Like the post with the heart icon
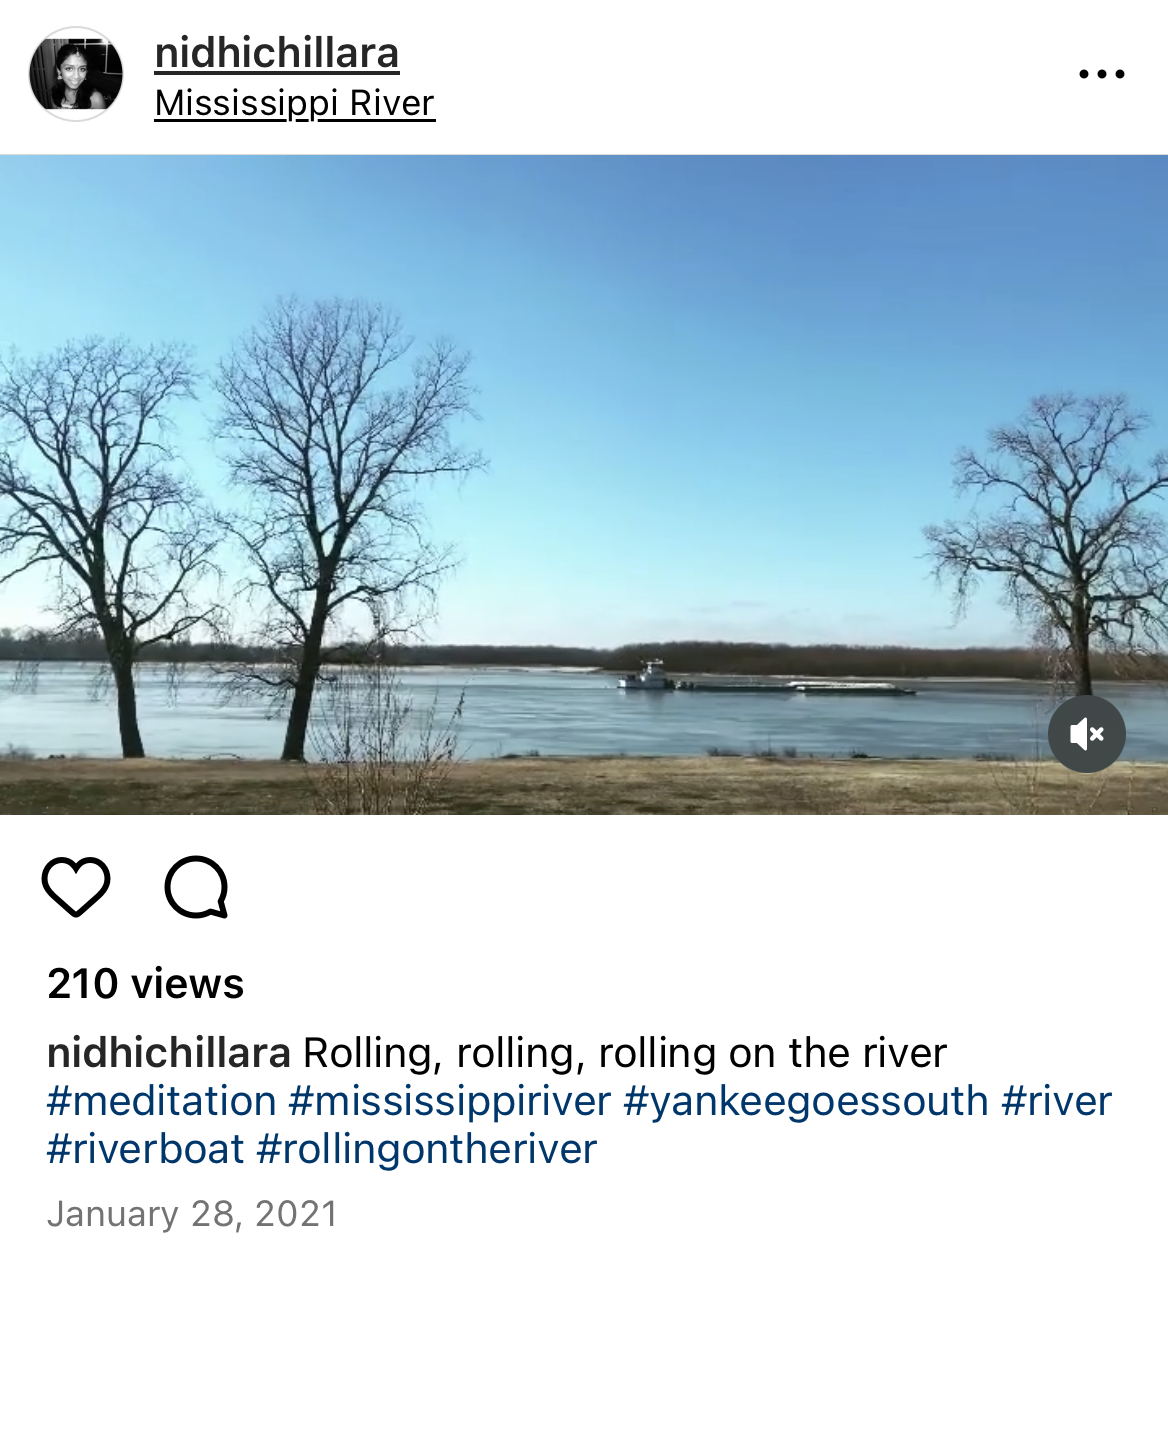Screen dimensions: 1168x1451 pos(76,887)
